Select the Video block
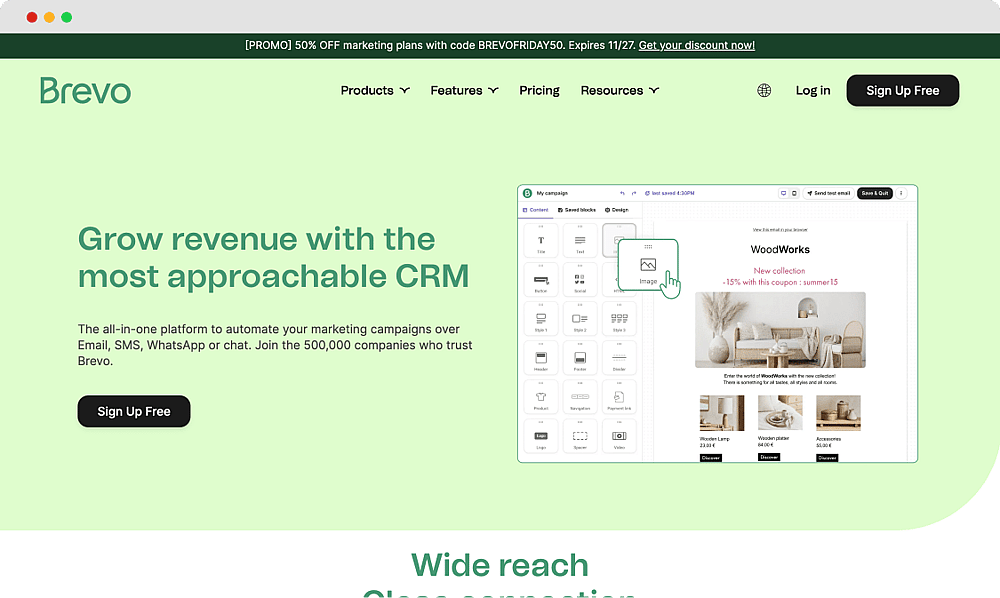Viewport: 1000px width, 598px height. point(619,437)
